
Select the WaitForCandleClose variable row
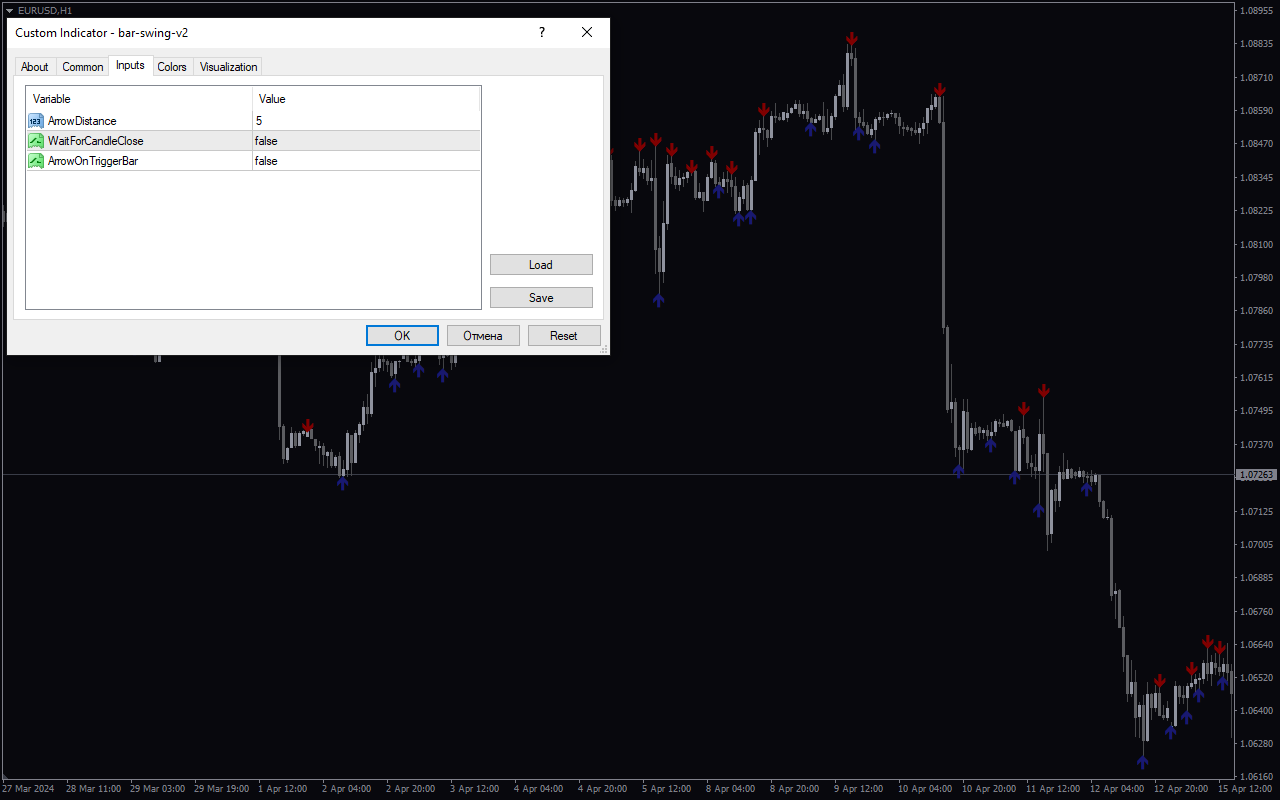pyautogui.click(x=253, y=141)
